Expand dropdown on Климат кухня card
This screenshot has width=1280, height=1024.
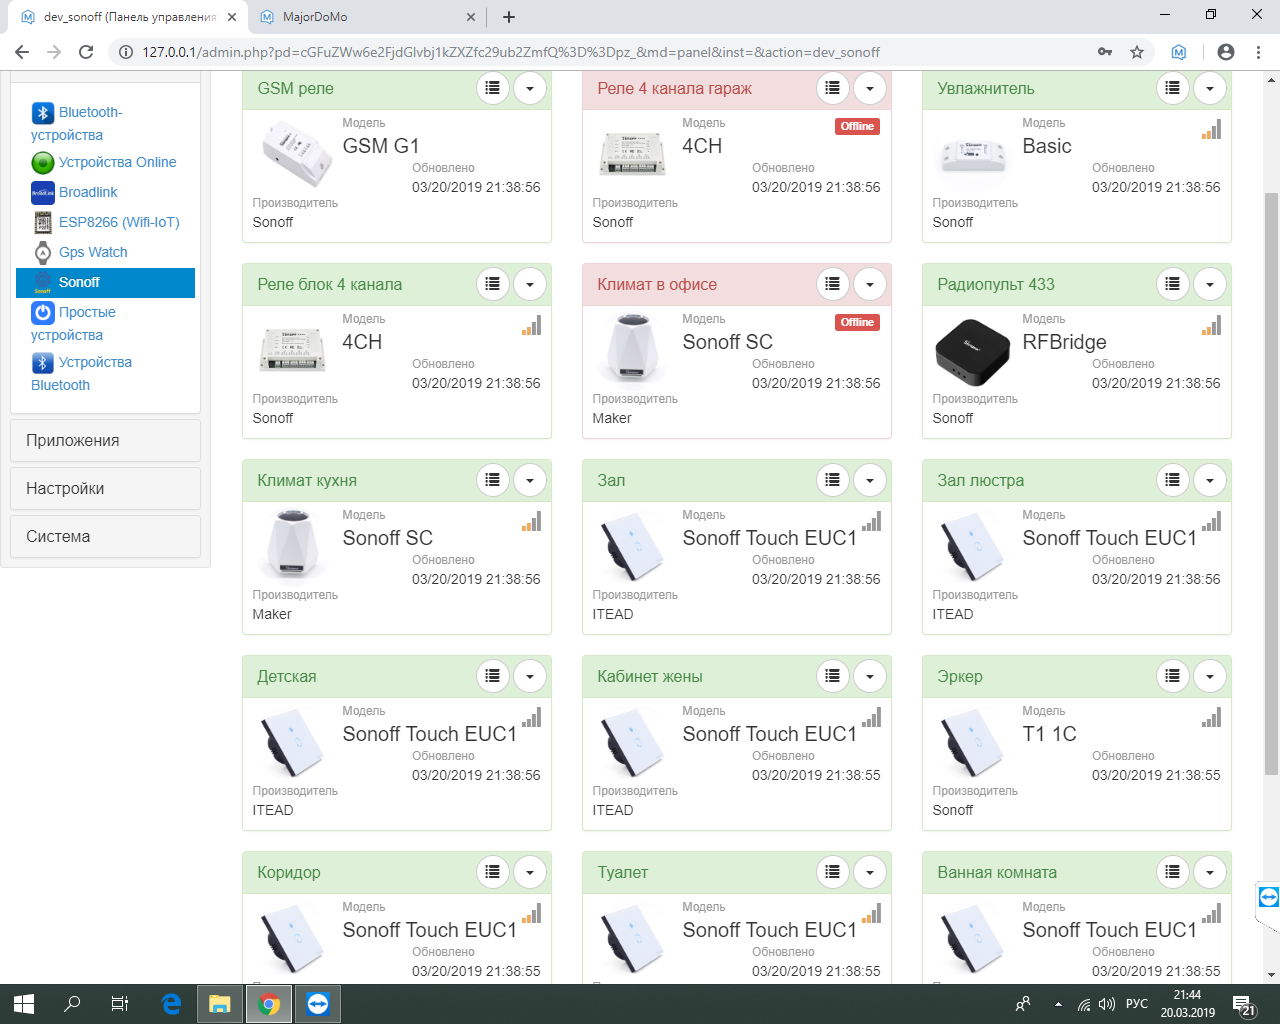click(530, 480)
